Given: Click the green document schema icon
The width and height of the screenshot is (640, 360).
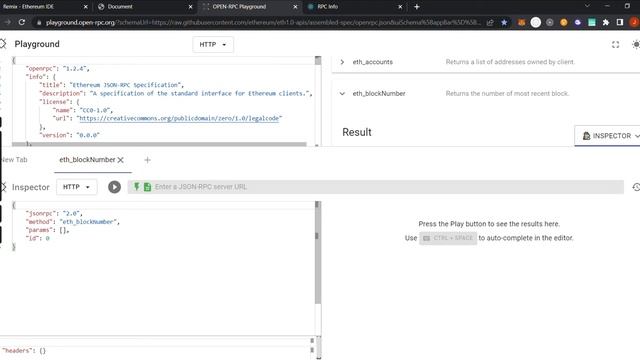Looking at the screenshot, I should [147, 187].
